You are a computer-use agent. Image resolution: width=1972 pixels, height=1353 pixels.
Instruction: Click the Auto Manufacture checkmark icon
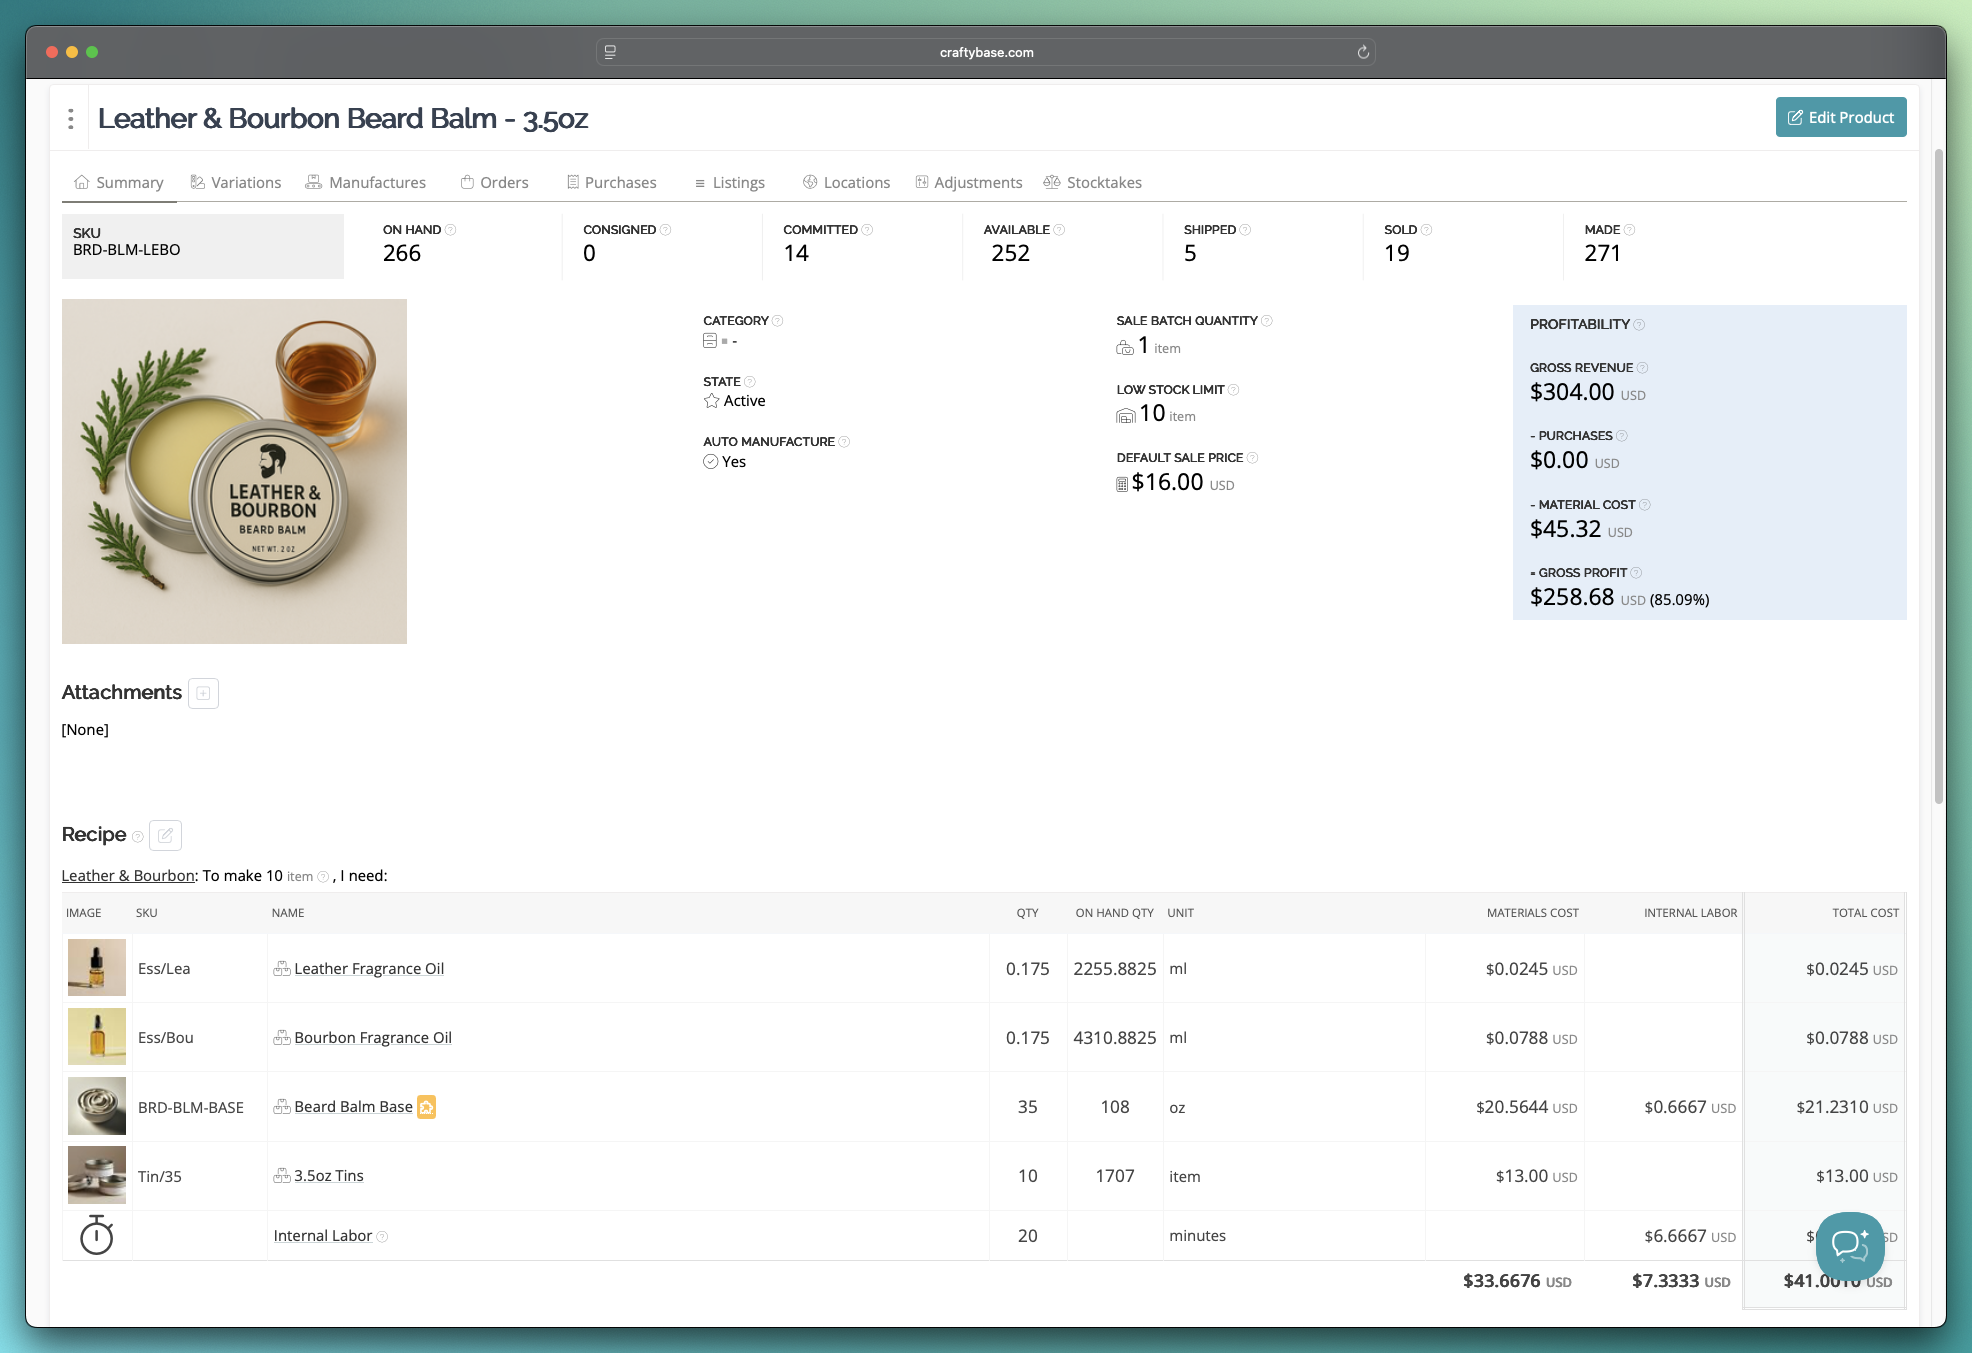point(711,461)
